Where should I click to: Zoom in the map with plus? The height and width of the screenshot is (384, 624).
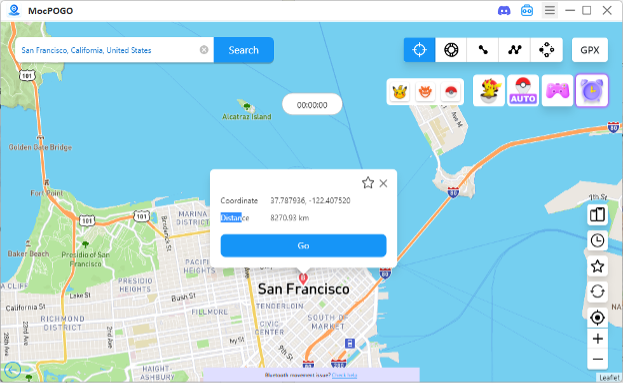click(597, 339)
